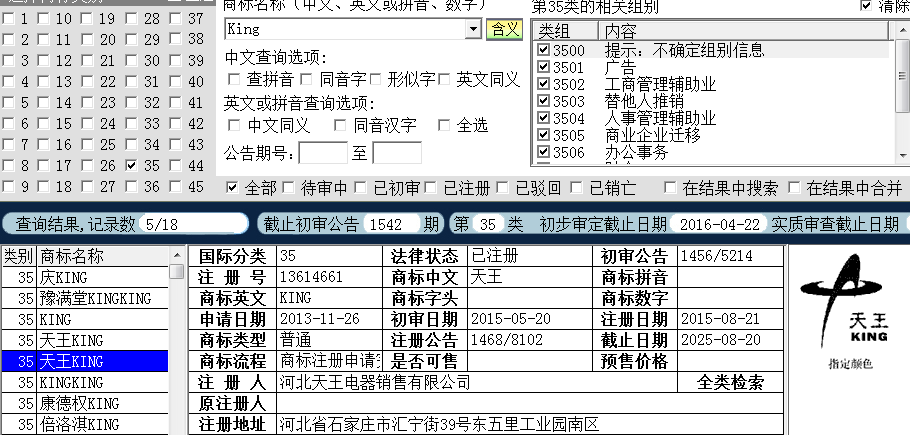Tick the 待审中 status checkbox
Screen dimensions: 910x435
tap(288, 187)
